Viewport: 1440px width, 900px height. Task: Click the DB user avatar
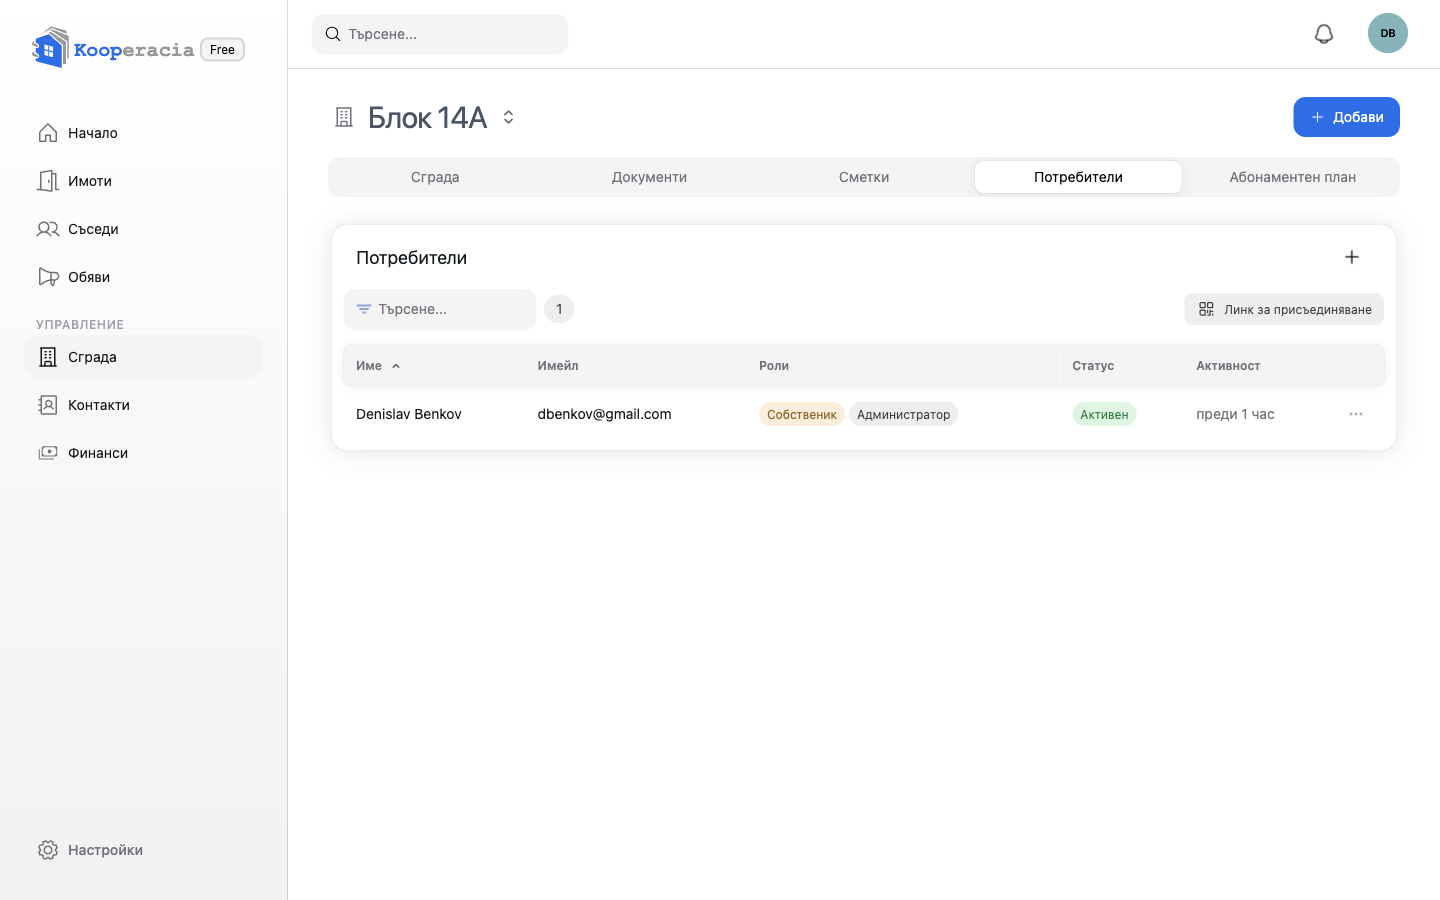[1388, 33]
